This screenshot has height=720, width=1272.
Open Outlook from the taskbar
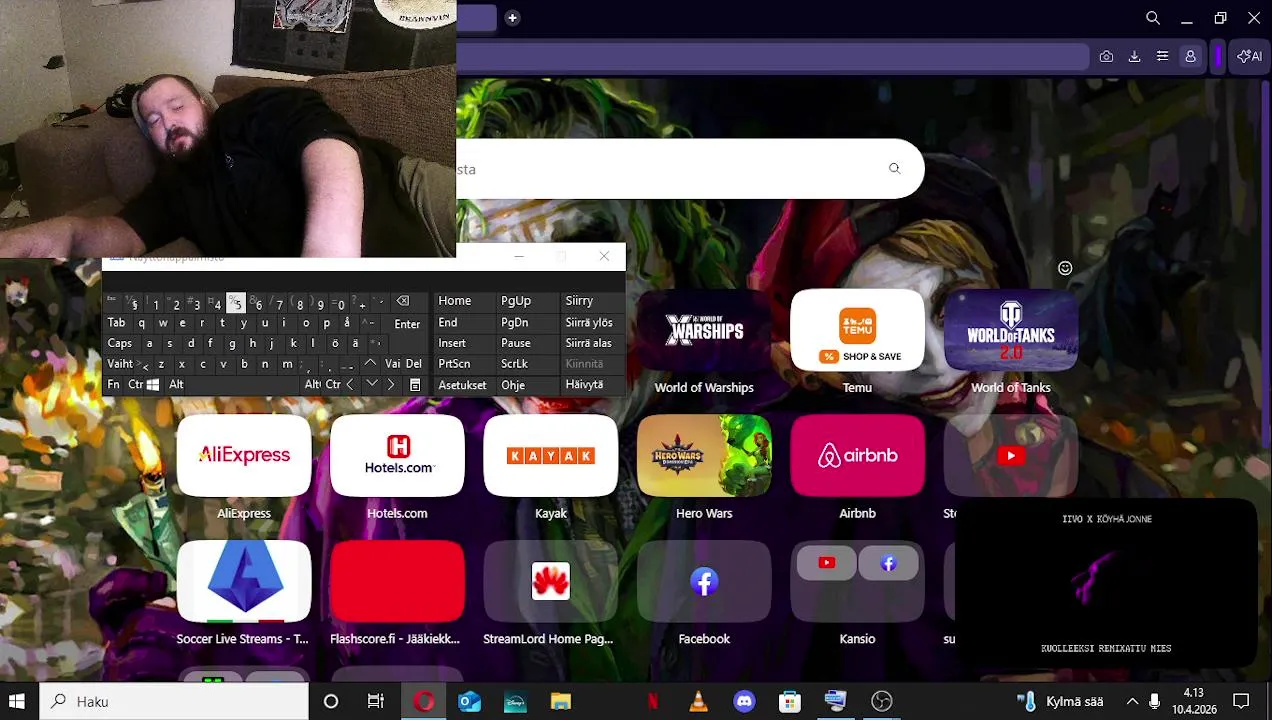469,701
